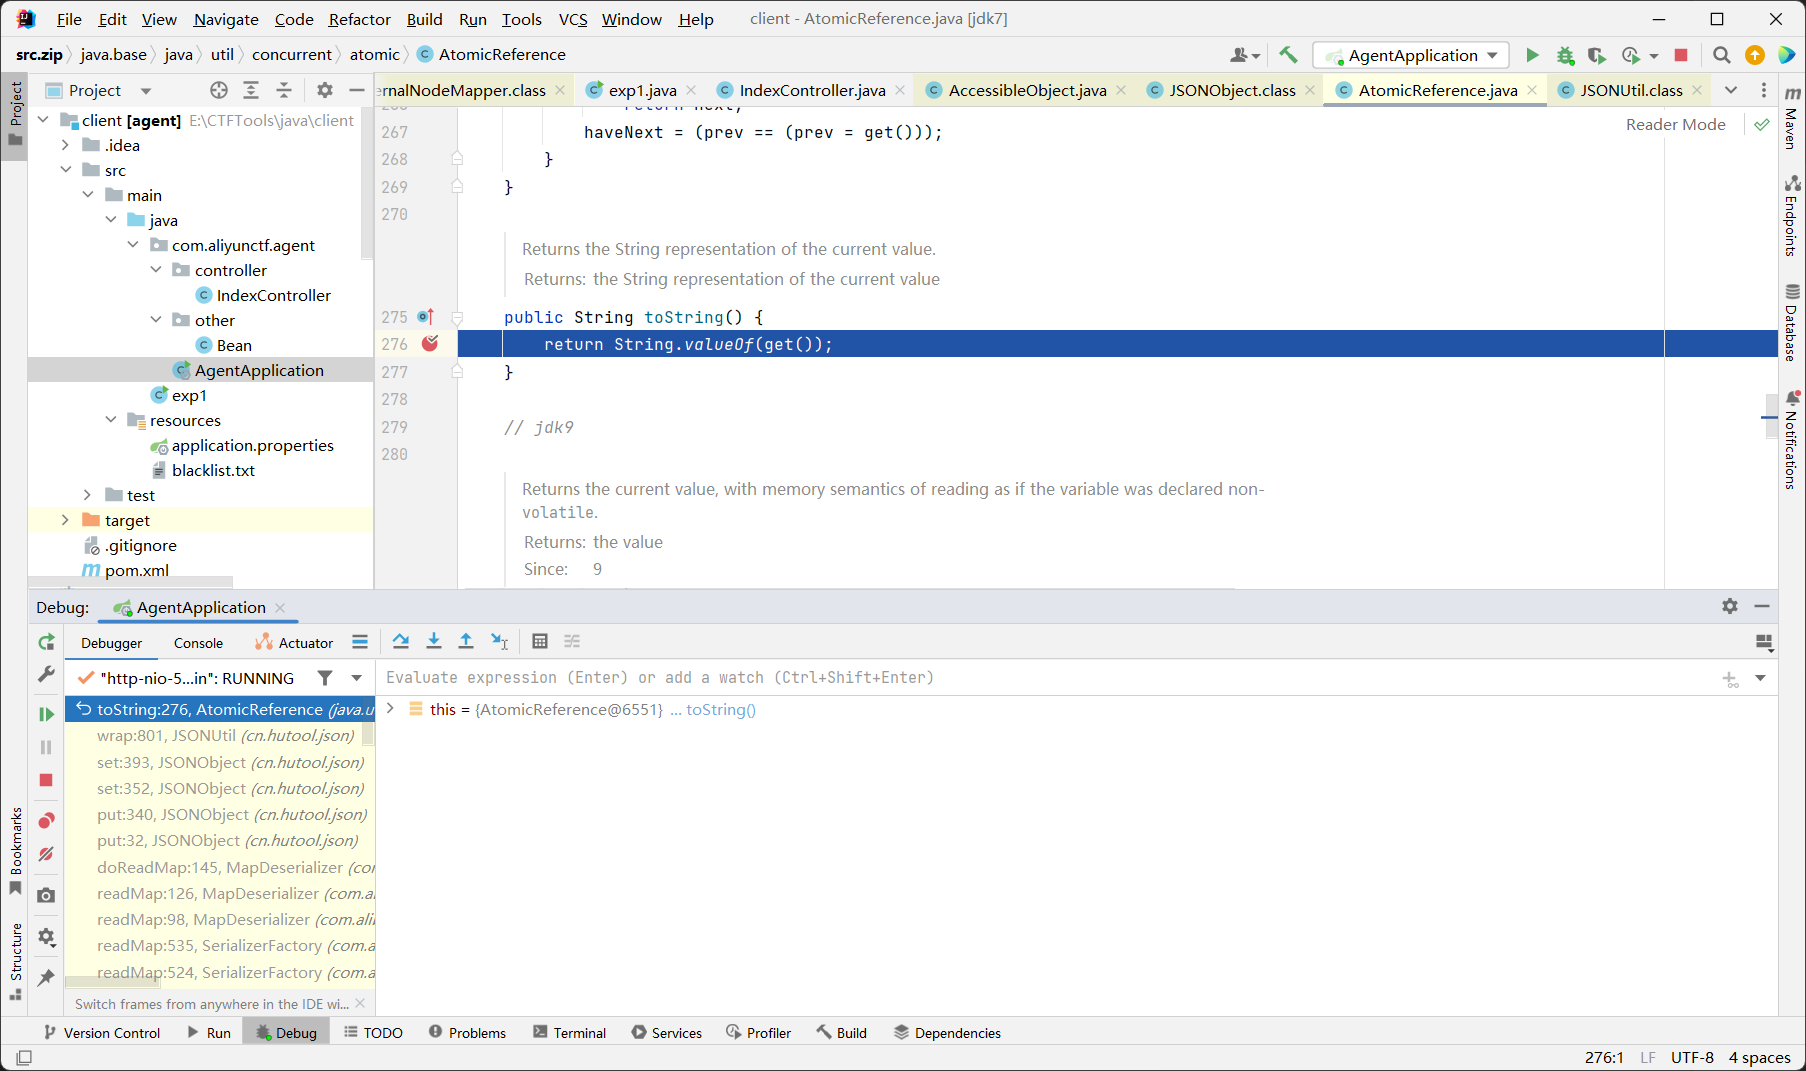Click the Run with Coverage icon
This screenshot has height=1071, width=1806.
point(1597,55)
